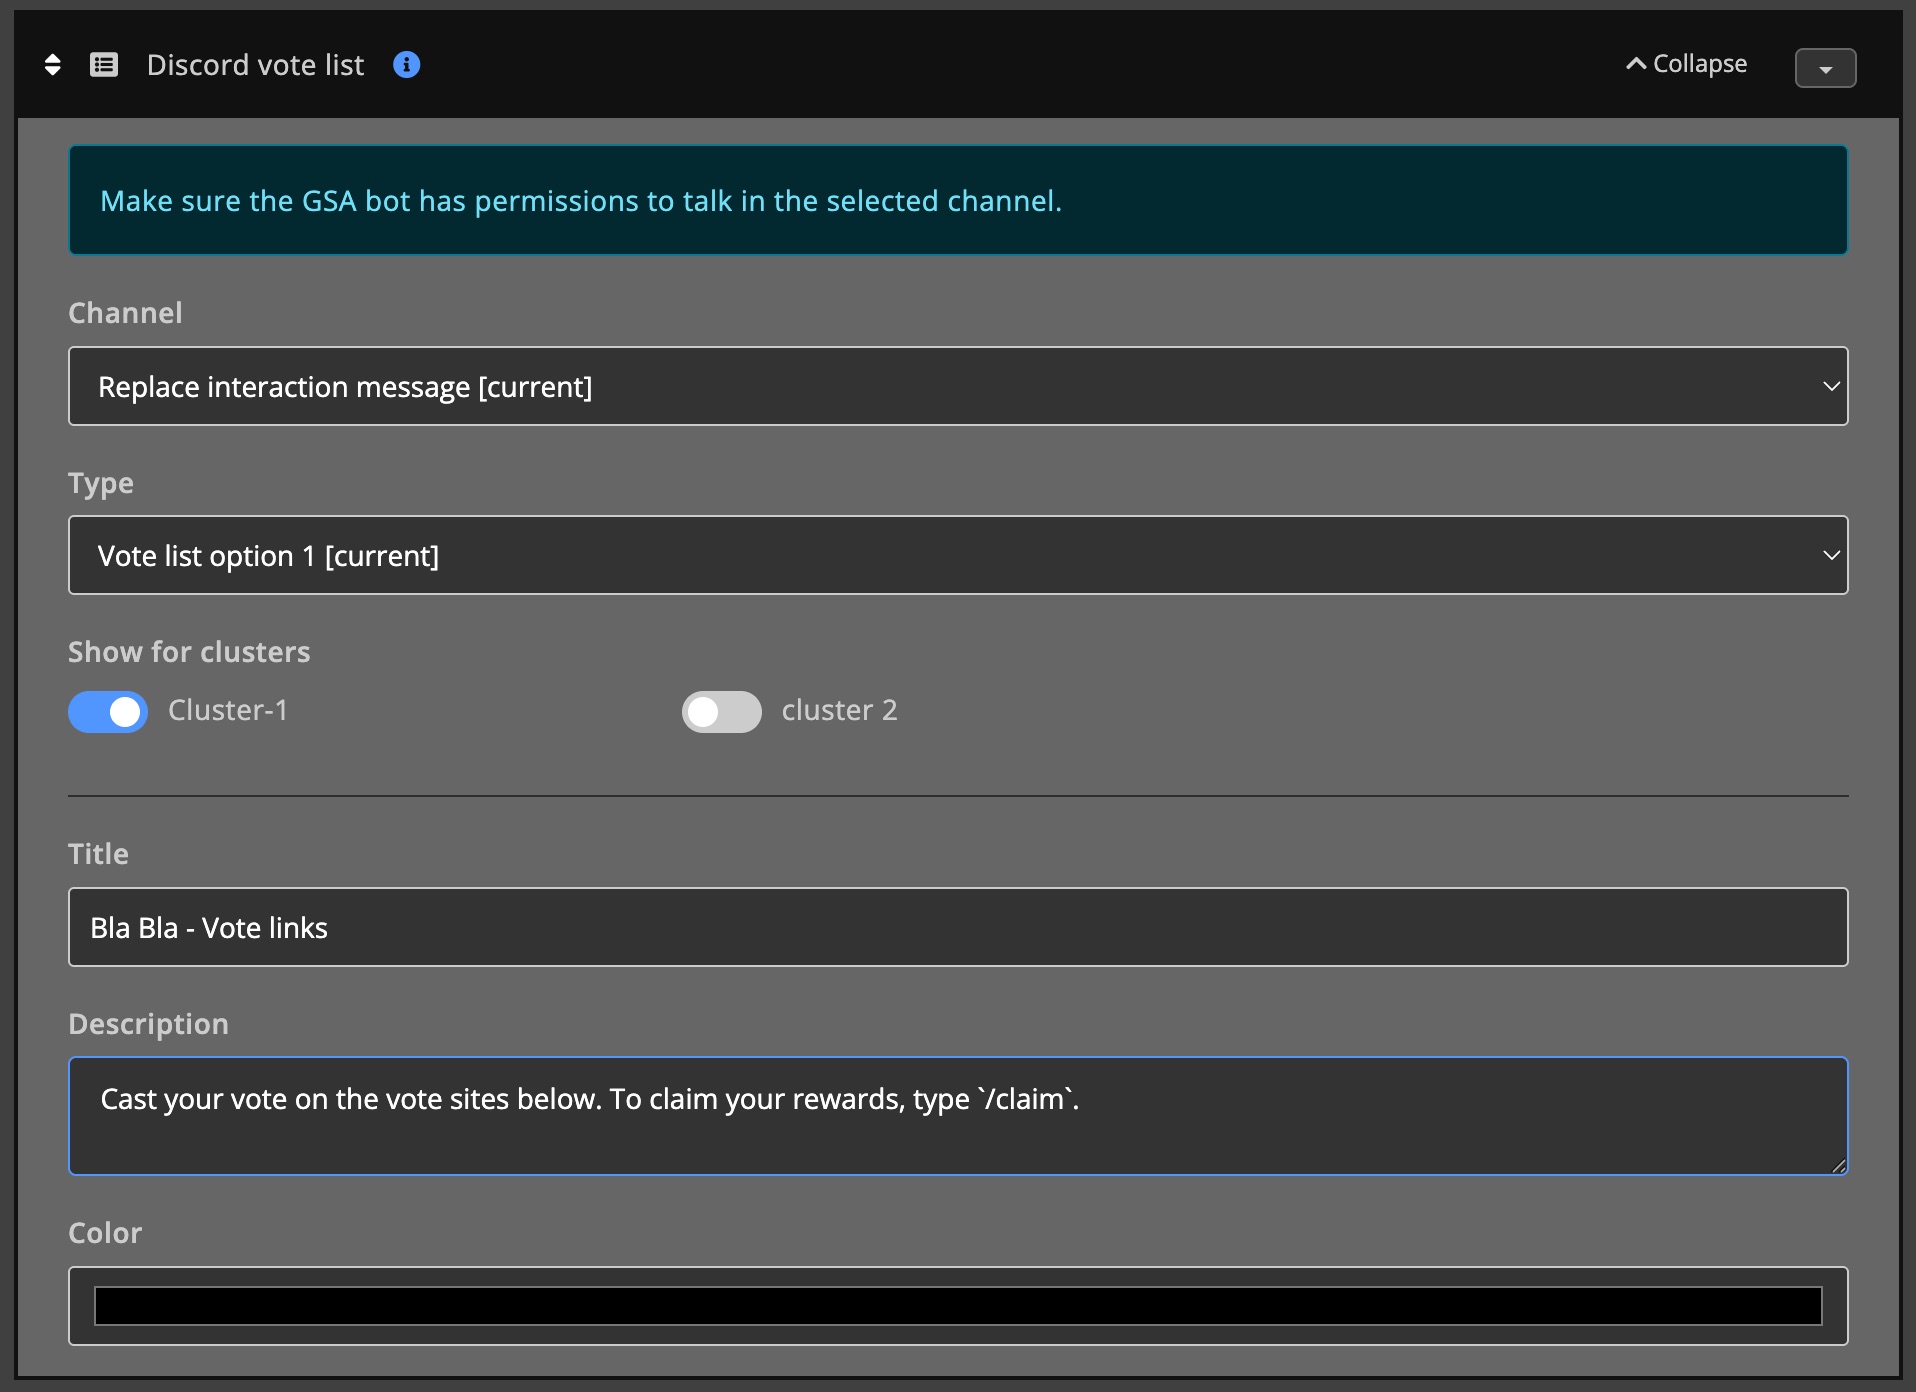Image resolution: width=1916 pixels, height=1392 pixels.
Task: Click the reorder arrows handle in the header
Action: click(x=52, y=64)
